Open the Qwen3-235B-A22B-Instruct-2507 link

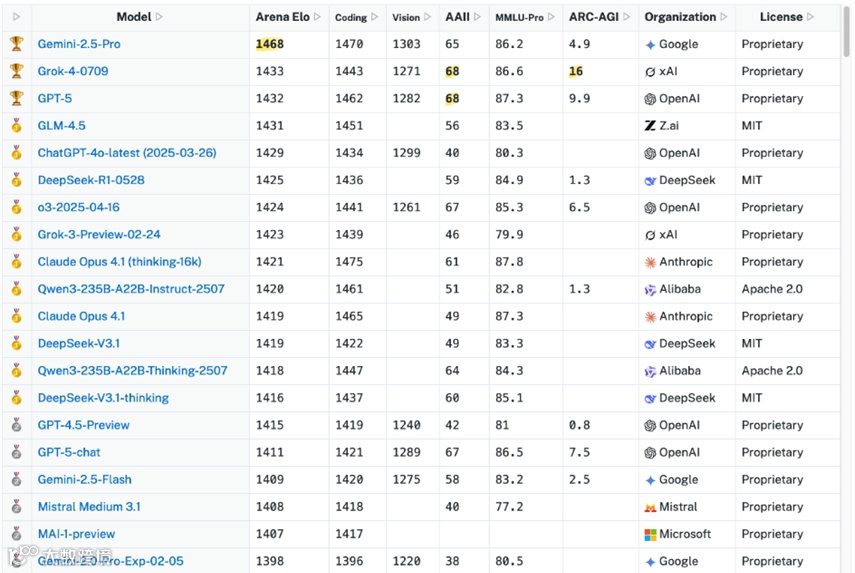[131, 289]
